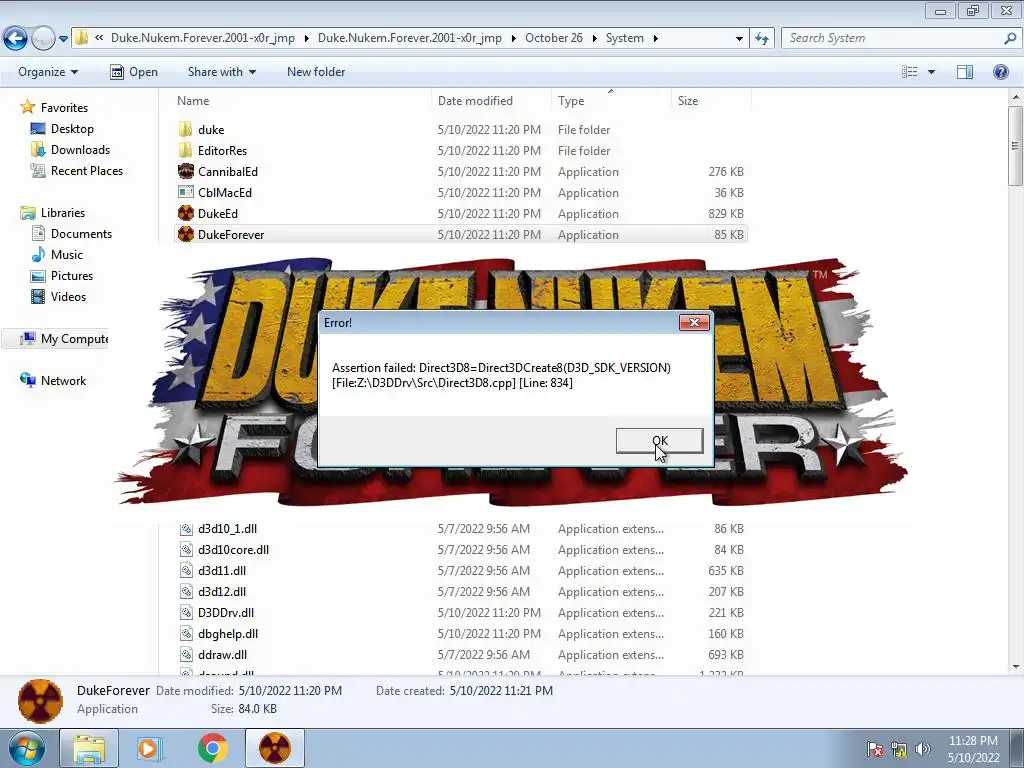Screen dimensions: 1024x768
Task: Open the Music library
Action: click(57, 254)
